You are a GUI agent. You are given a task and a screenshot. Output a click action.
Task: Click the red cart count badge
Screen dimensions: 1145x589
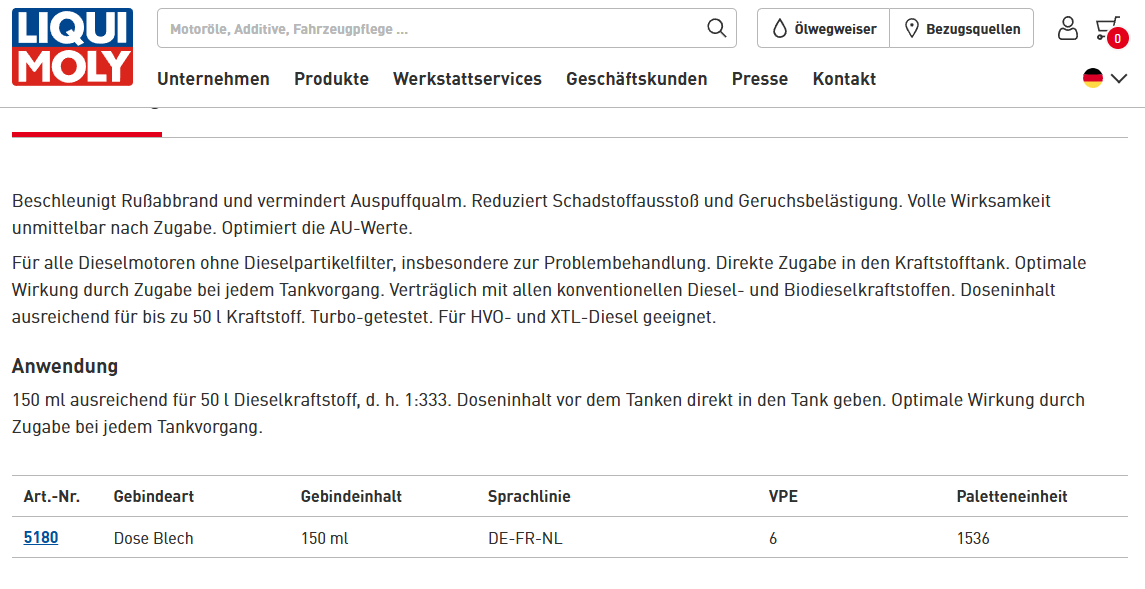[1117, 39]
